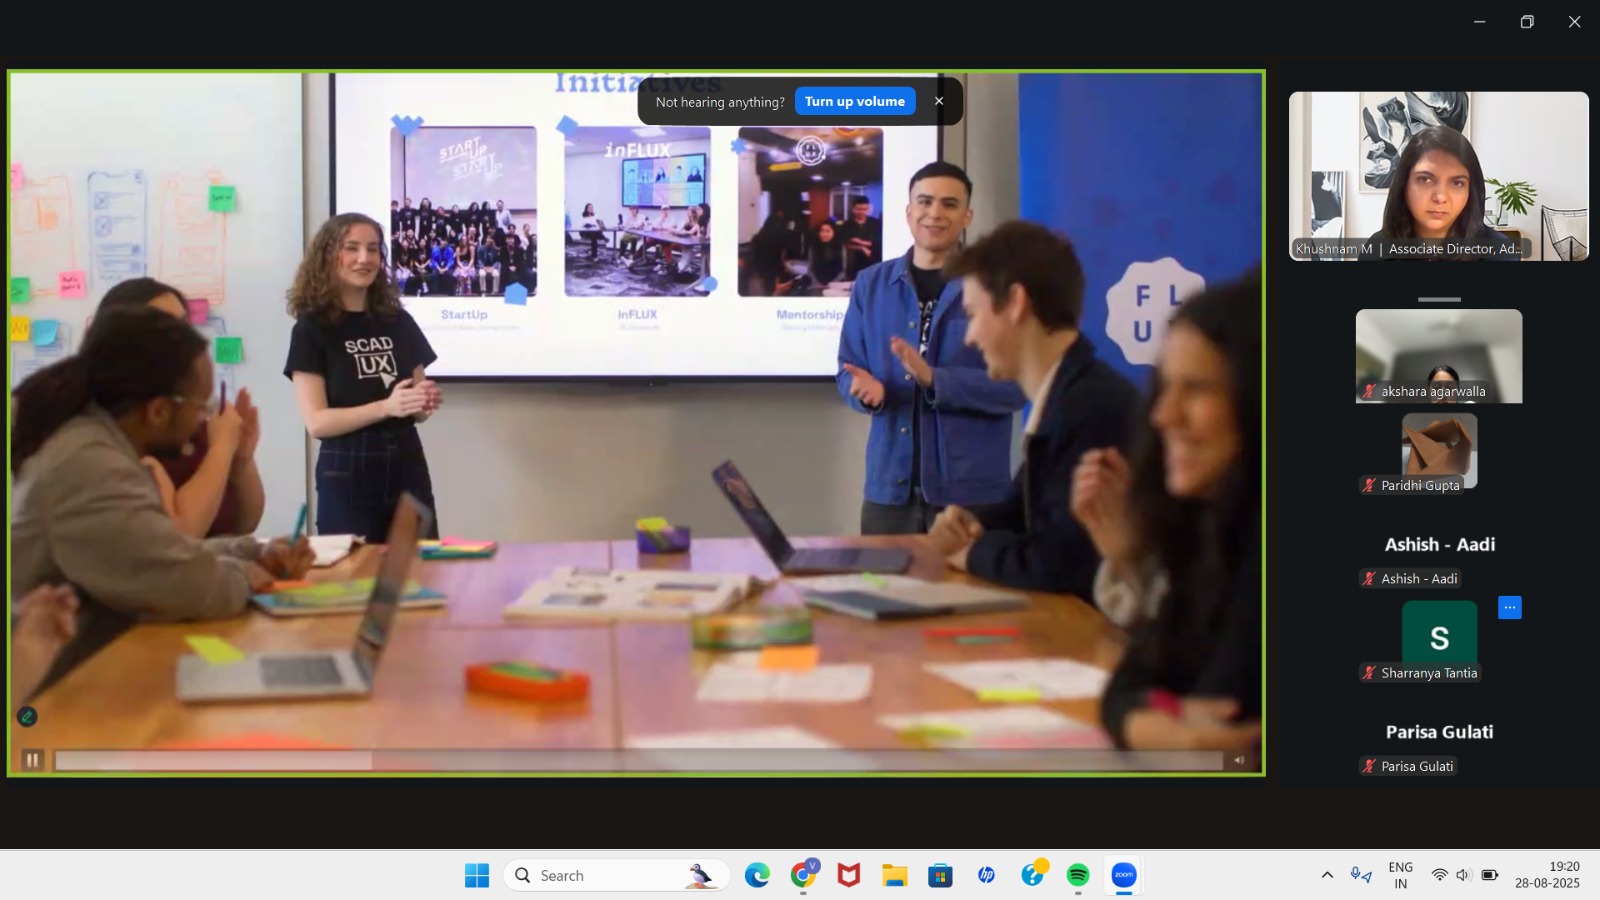Open the McAfee app from taskbar
This screenshot has width=1600, height=900.
[x=849, y=876]
